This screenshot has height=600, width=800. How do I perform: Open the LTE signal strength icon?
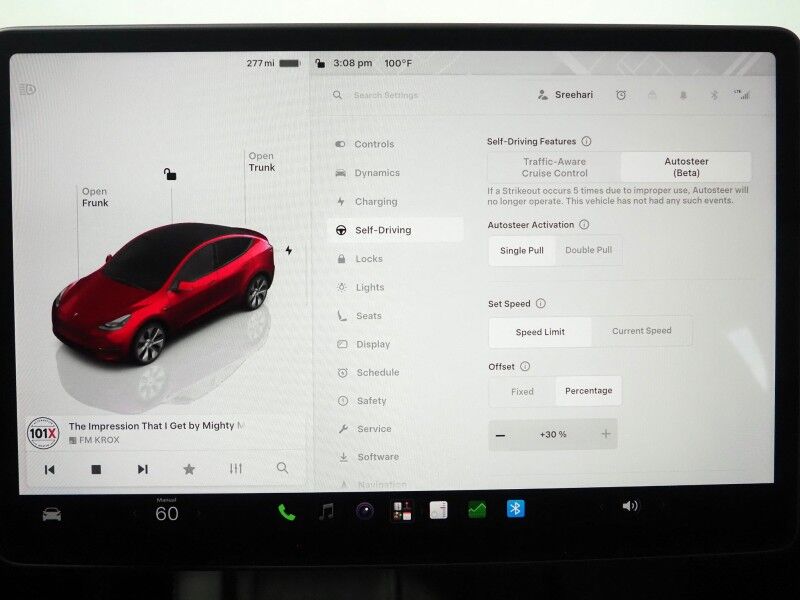pos(742,94)
